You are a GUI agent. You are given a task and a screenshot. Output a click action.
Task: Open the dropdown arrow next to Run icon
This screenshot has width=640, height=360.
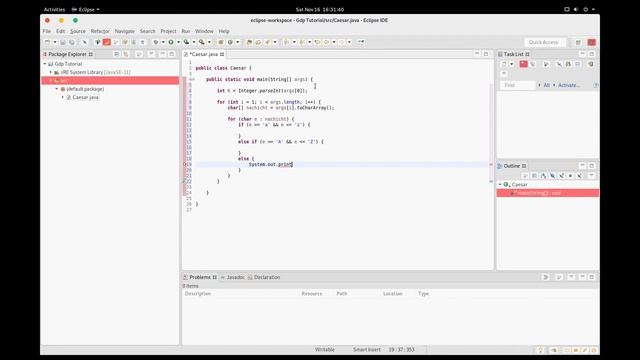coord(179,42)
